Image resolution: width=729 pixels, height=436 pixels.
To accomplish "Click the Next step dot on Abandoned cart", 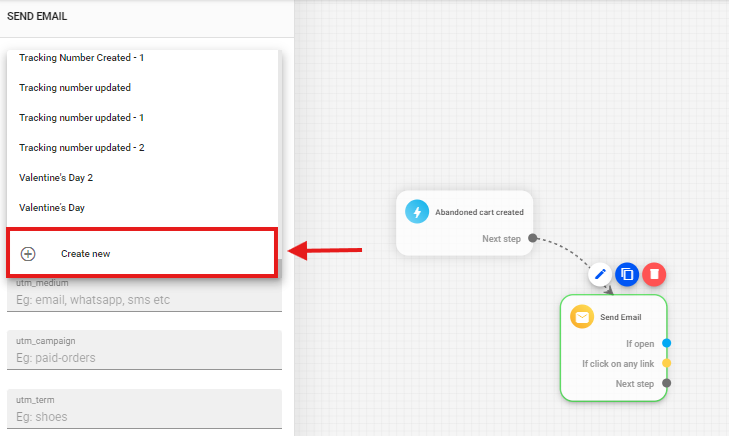I will (x=533, y=238).
